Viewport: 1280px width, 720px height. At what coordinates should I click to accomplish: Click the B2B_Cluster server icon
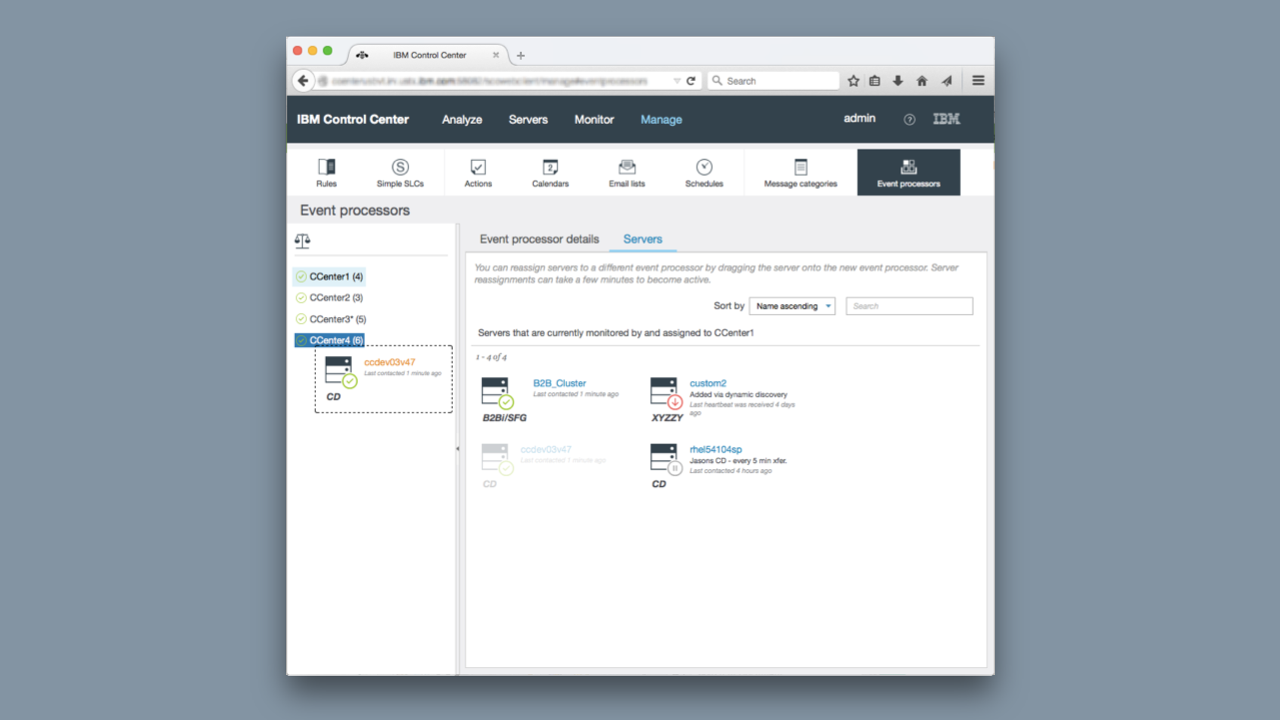click(x=497, y=393)
